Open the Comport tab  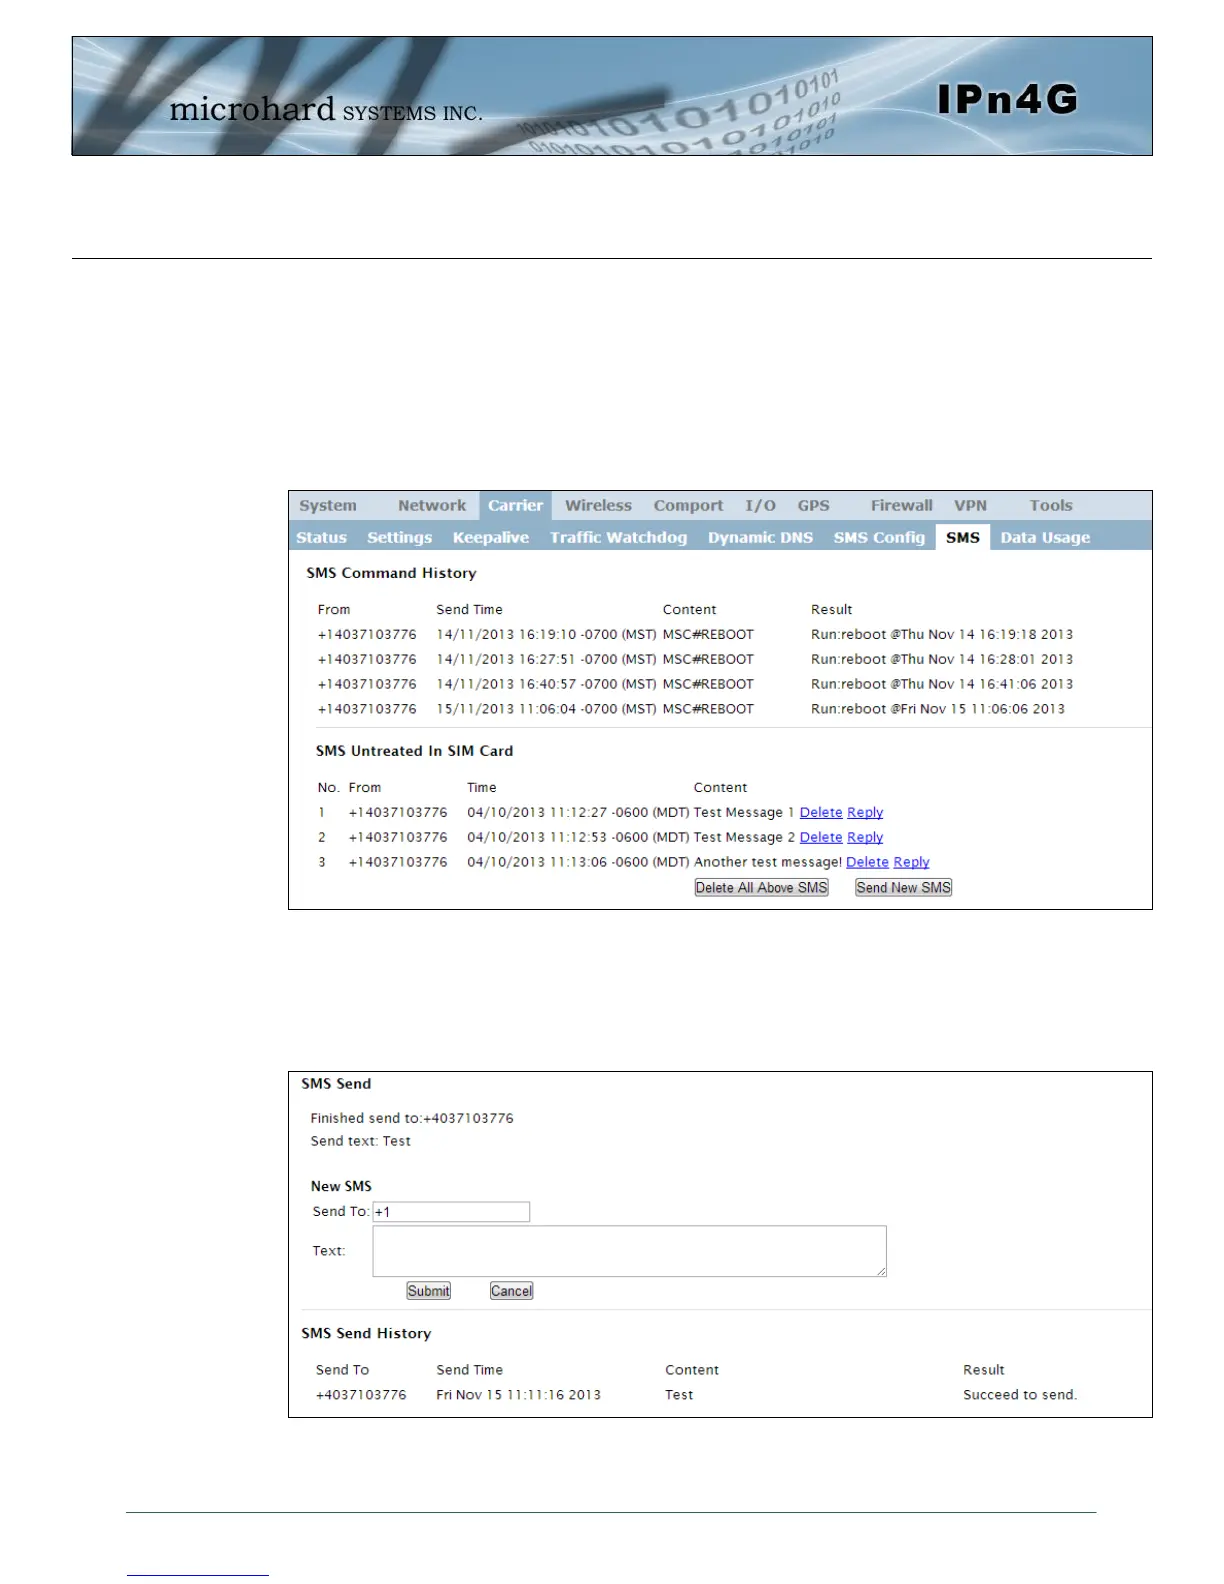pos(688,506)
